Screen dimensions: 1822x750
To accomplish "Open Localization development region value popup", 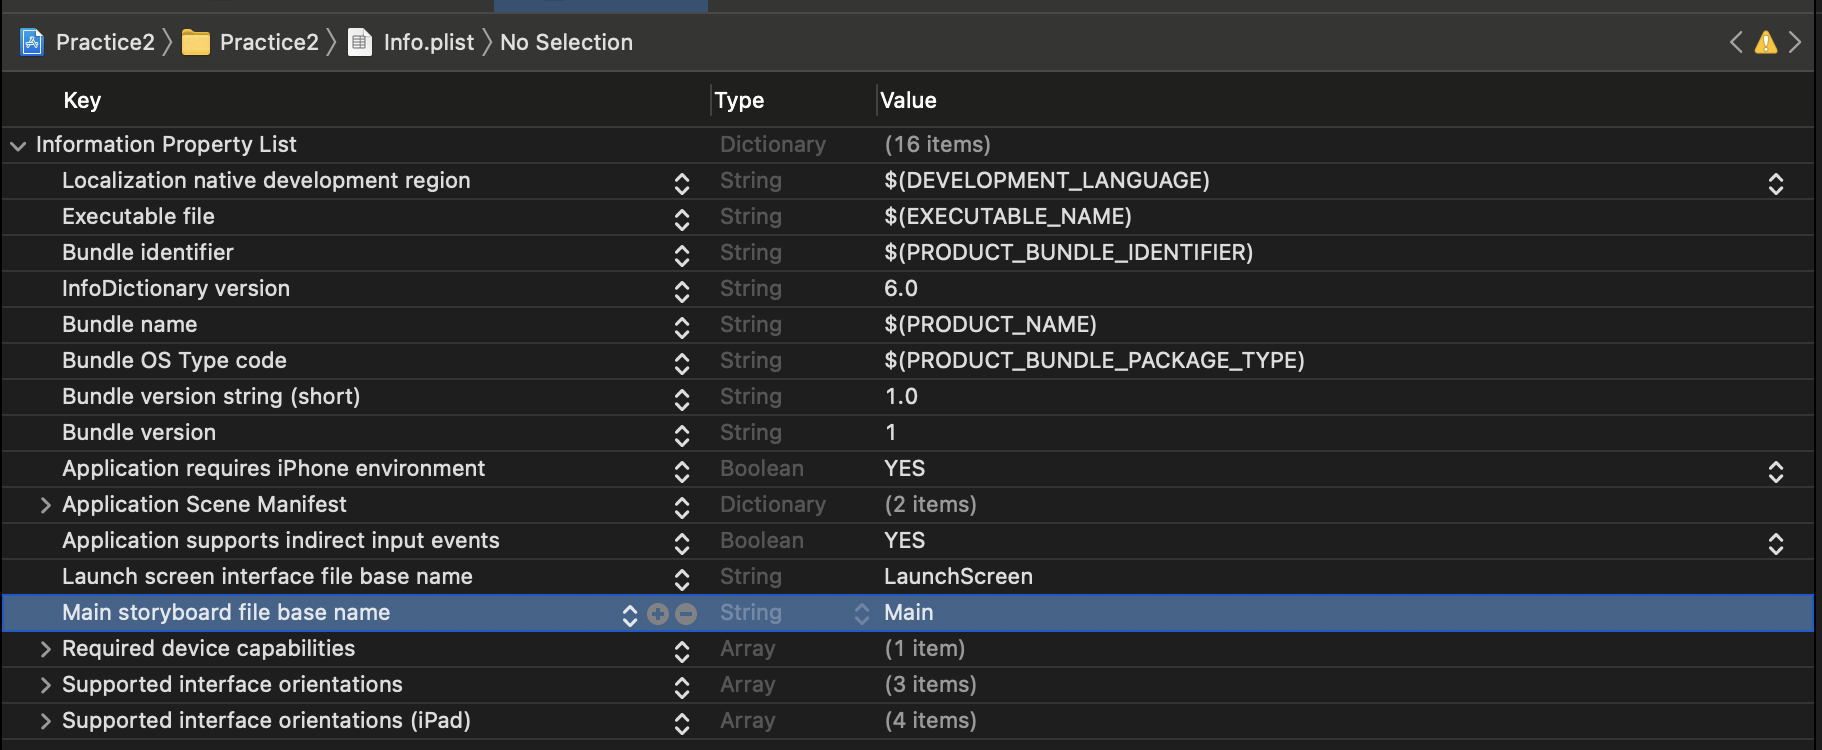I will pyautogui.click(x=1776, y=183).
